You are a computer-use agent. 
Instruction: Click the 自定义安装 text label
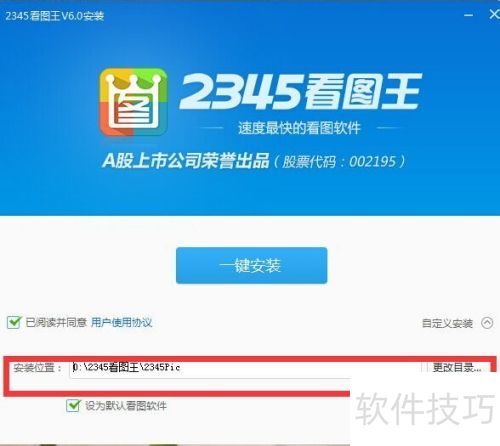coord(447,323)
